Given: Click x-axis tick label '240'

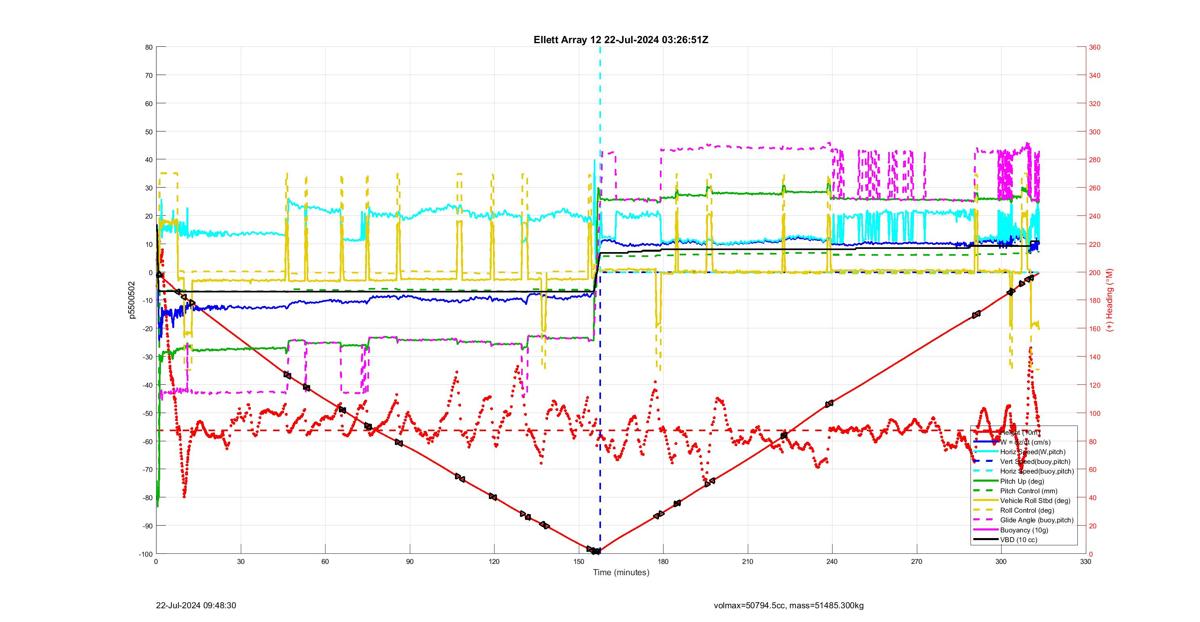Looking at the screenshot, I should 832,562.
